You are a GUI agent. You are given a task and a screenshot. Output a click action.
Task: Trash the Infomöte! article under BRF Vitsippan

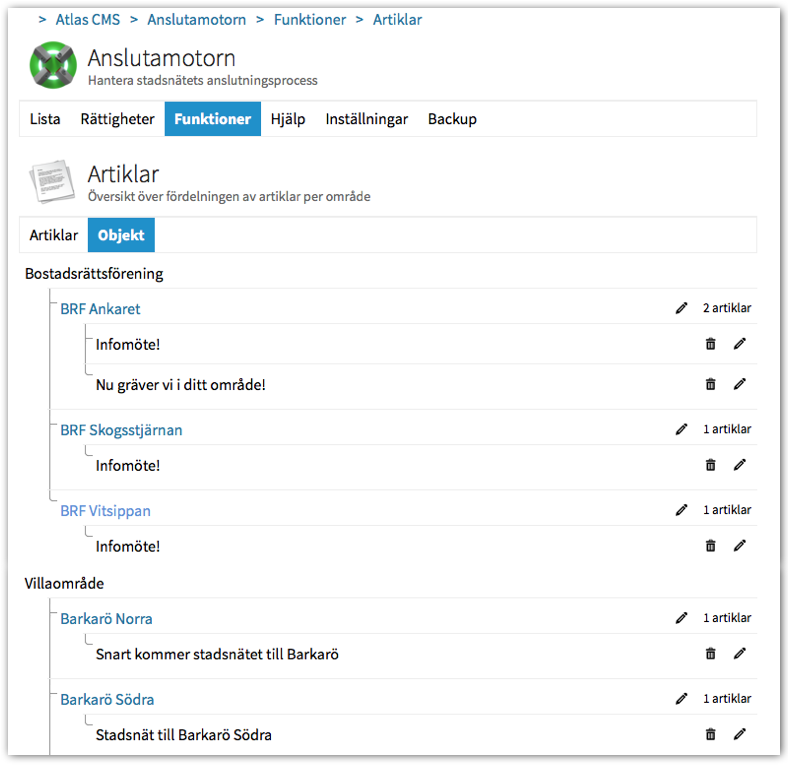[711, 546]
